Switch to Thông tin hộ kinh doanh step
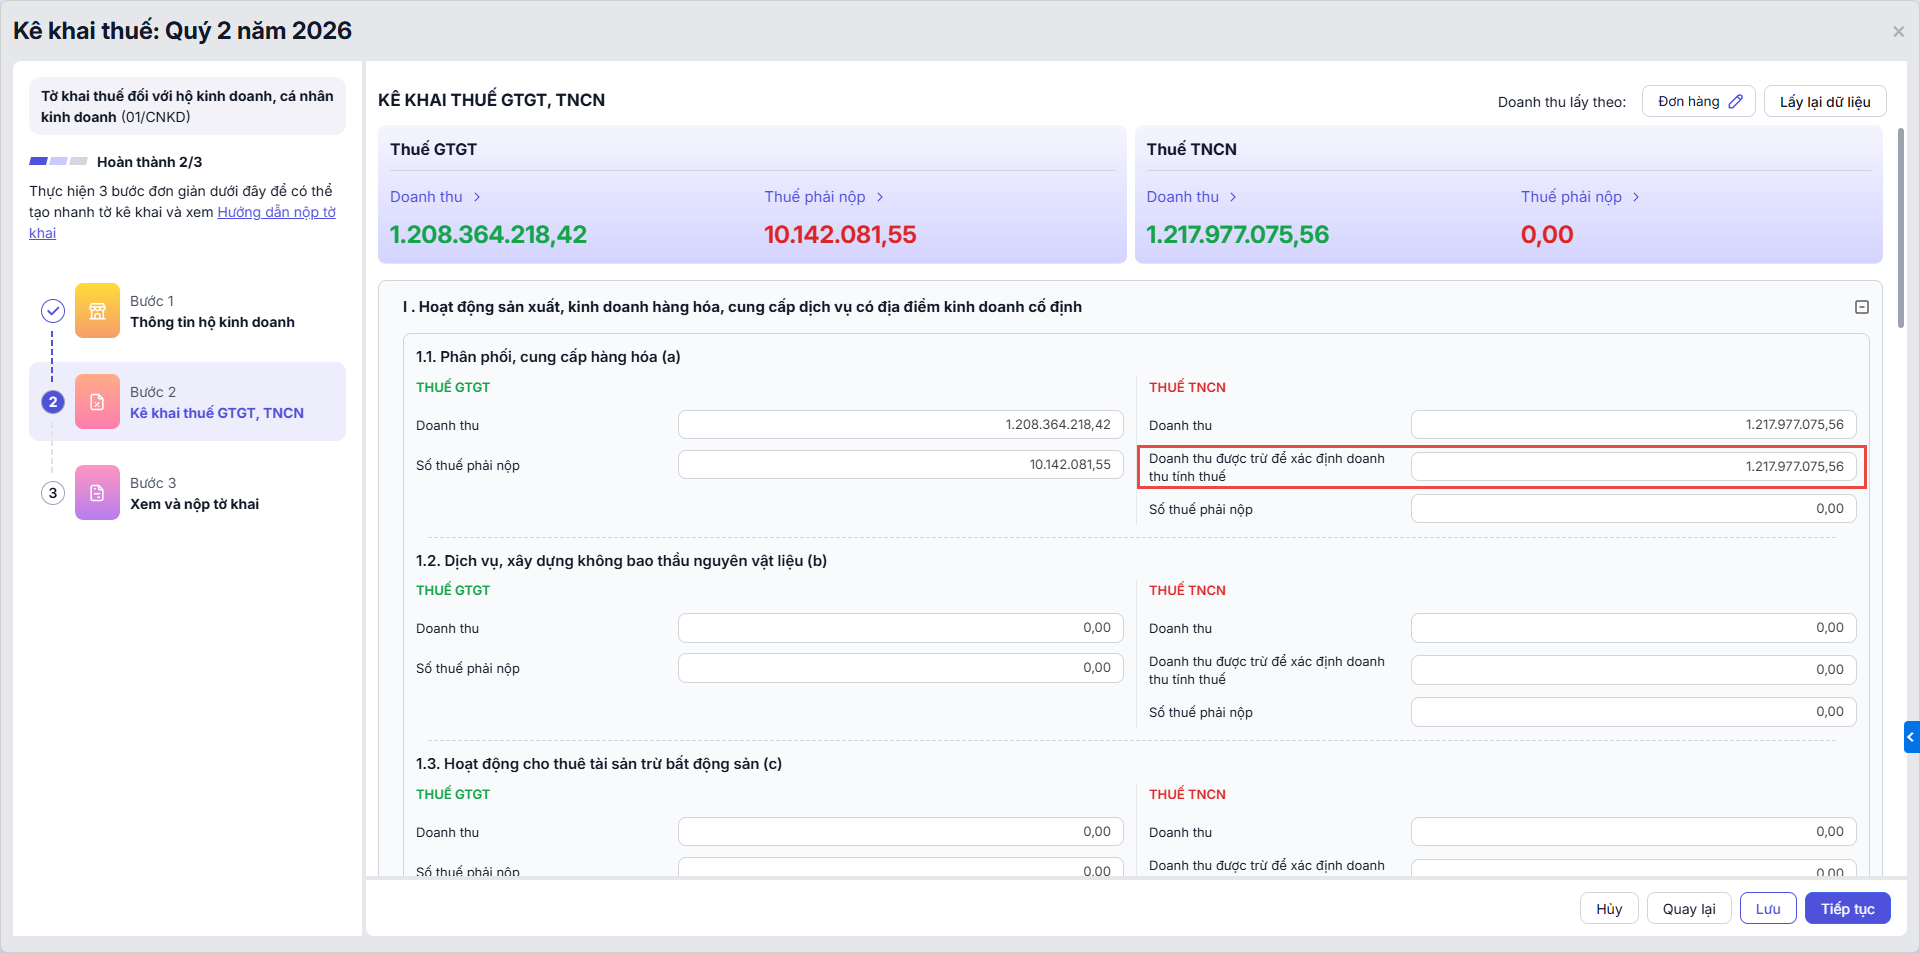 tap(212, 322)
